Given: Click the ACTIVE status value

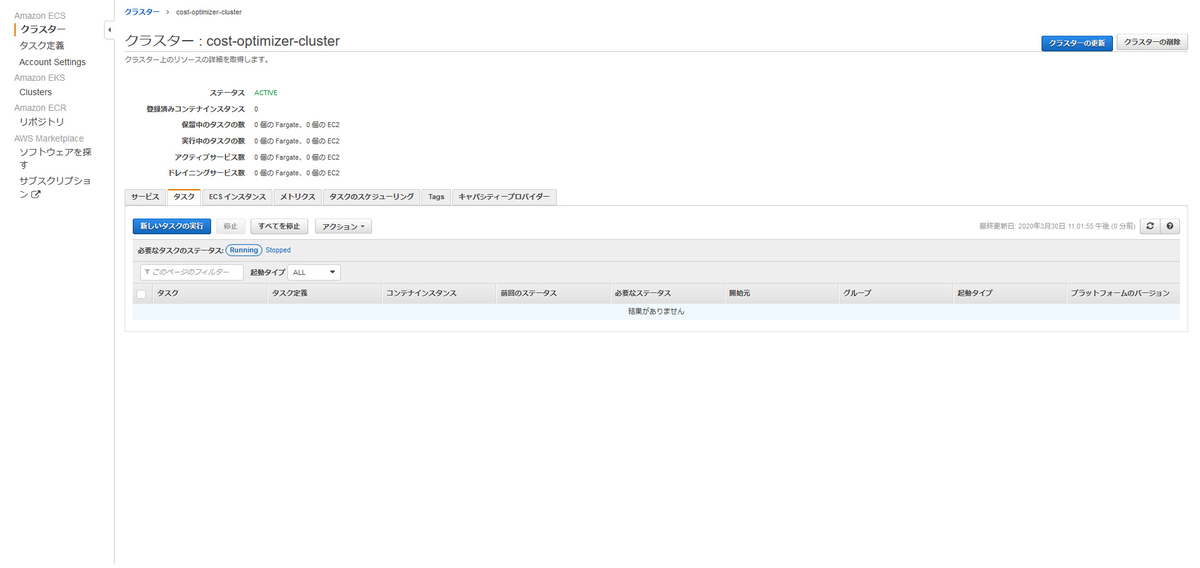Looking at the screenshot, I should point(266,93).
